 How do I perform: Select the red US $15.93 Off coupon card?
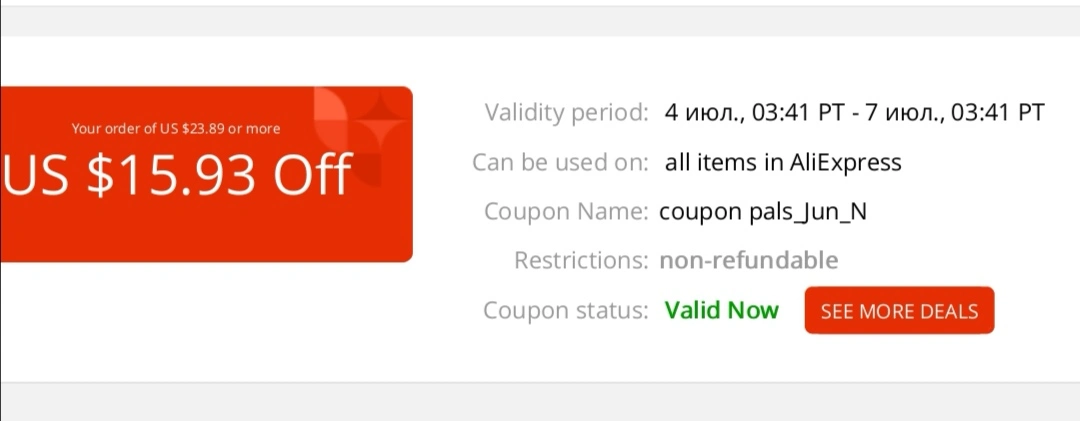point(207,174)
